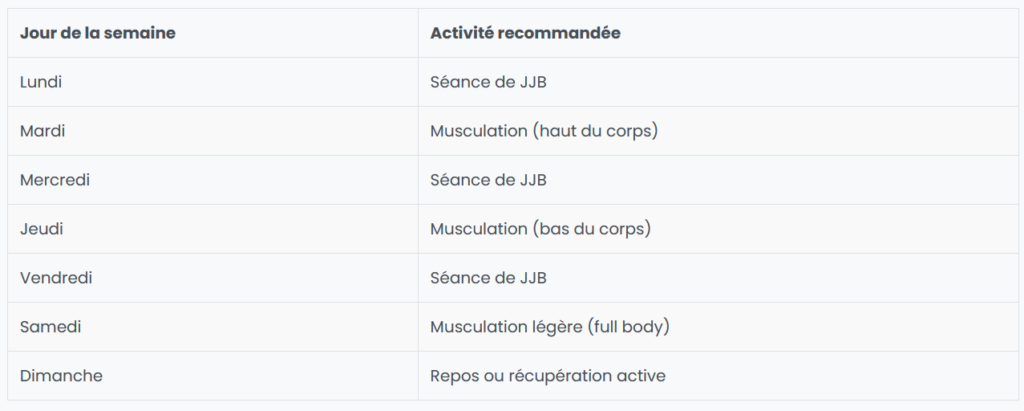
Task: Select the Samedi cell
Action: coord(213,327)
